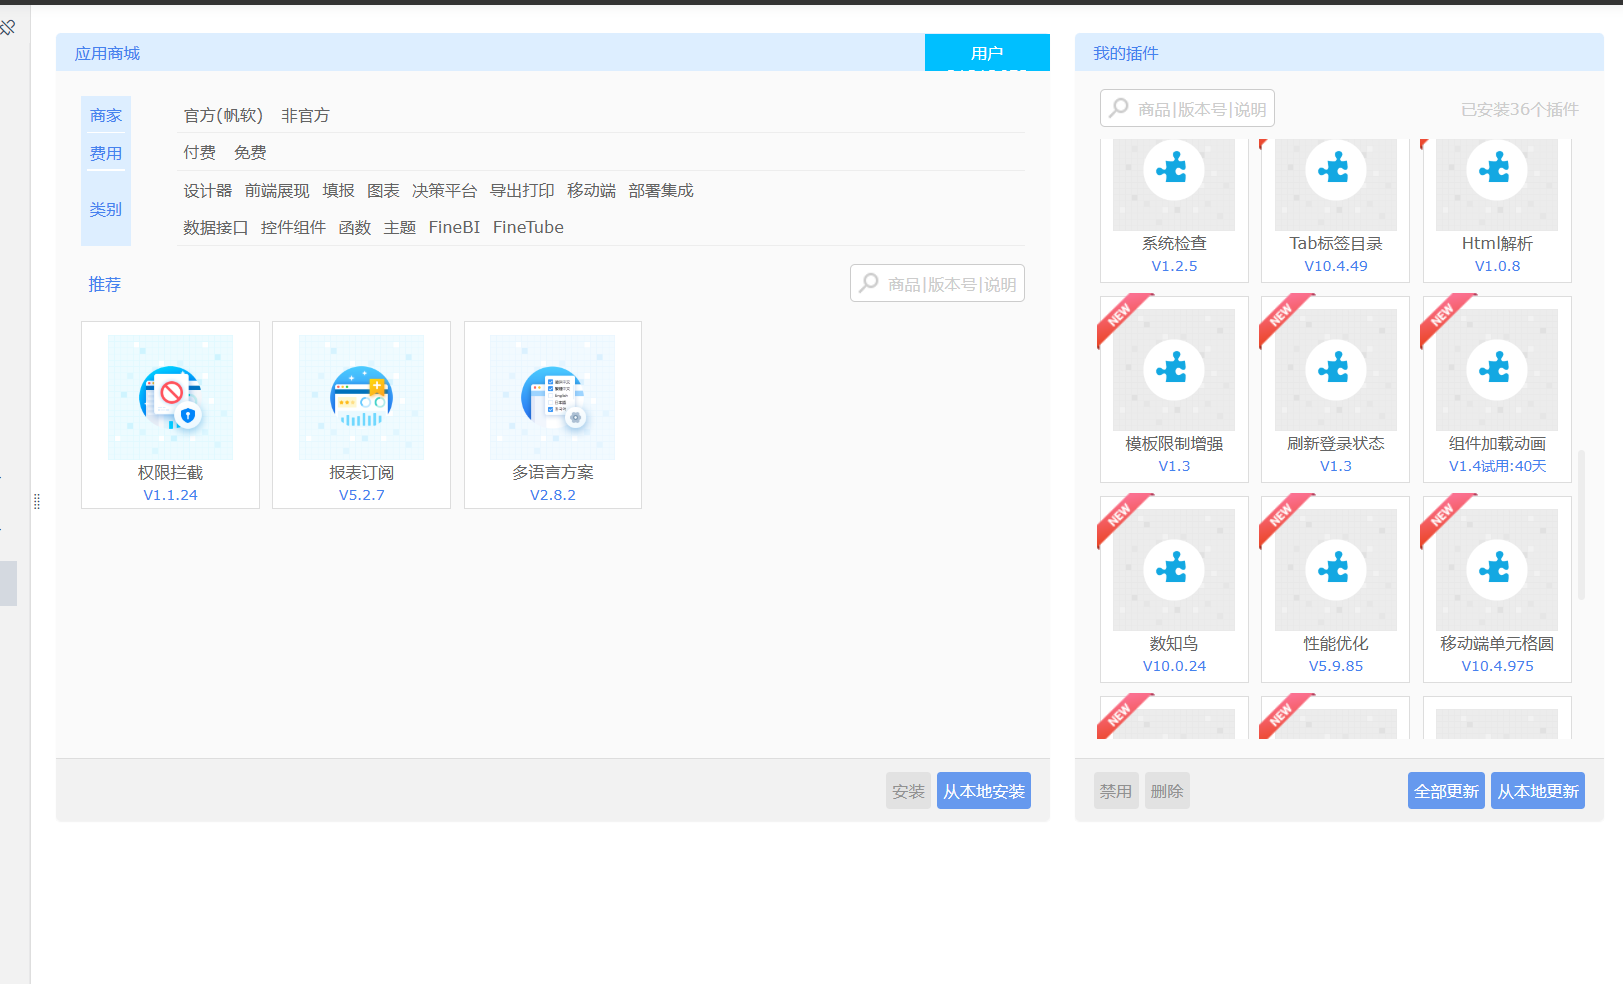Click the 我的插件 panel title
The width and height of the screenshot is (1623, 984).
tap(1125, 54)
